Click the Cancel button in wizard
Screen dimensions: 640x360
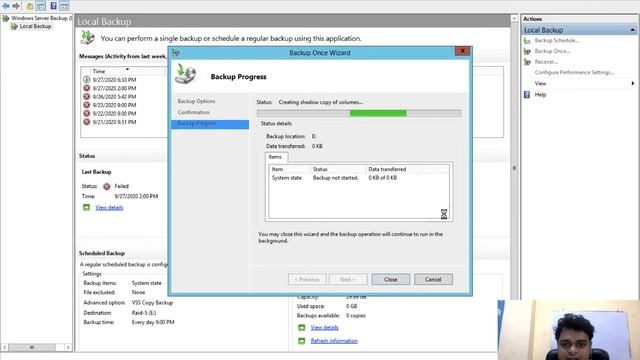point(433,280)
